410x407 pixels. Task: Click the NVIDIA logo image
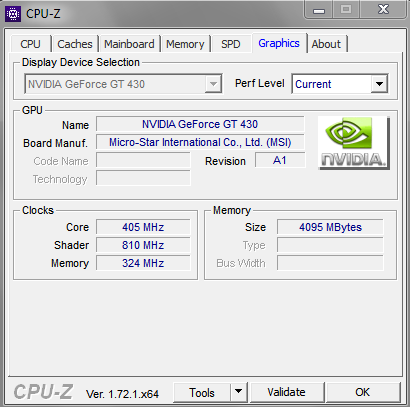pyautogui.click(x=354, y=143)
